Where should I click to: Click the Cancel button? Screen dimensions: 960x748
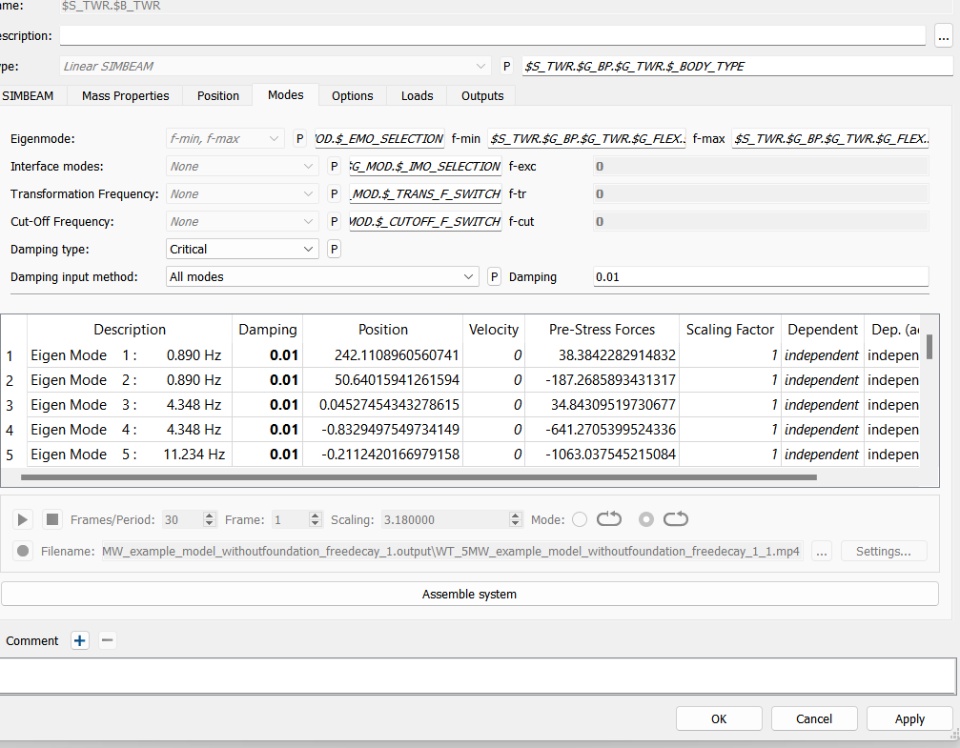pos(814,719)
